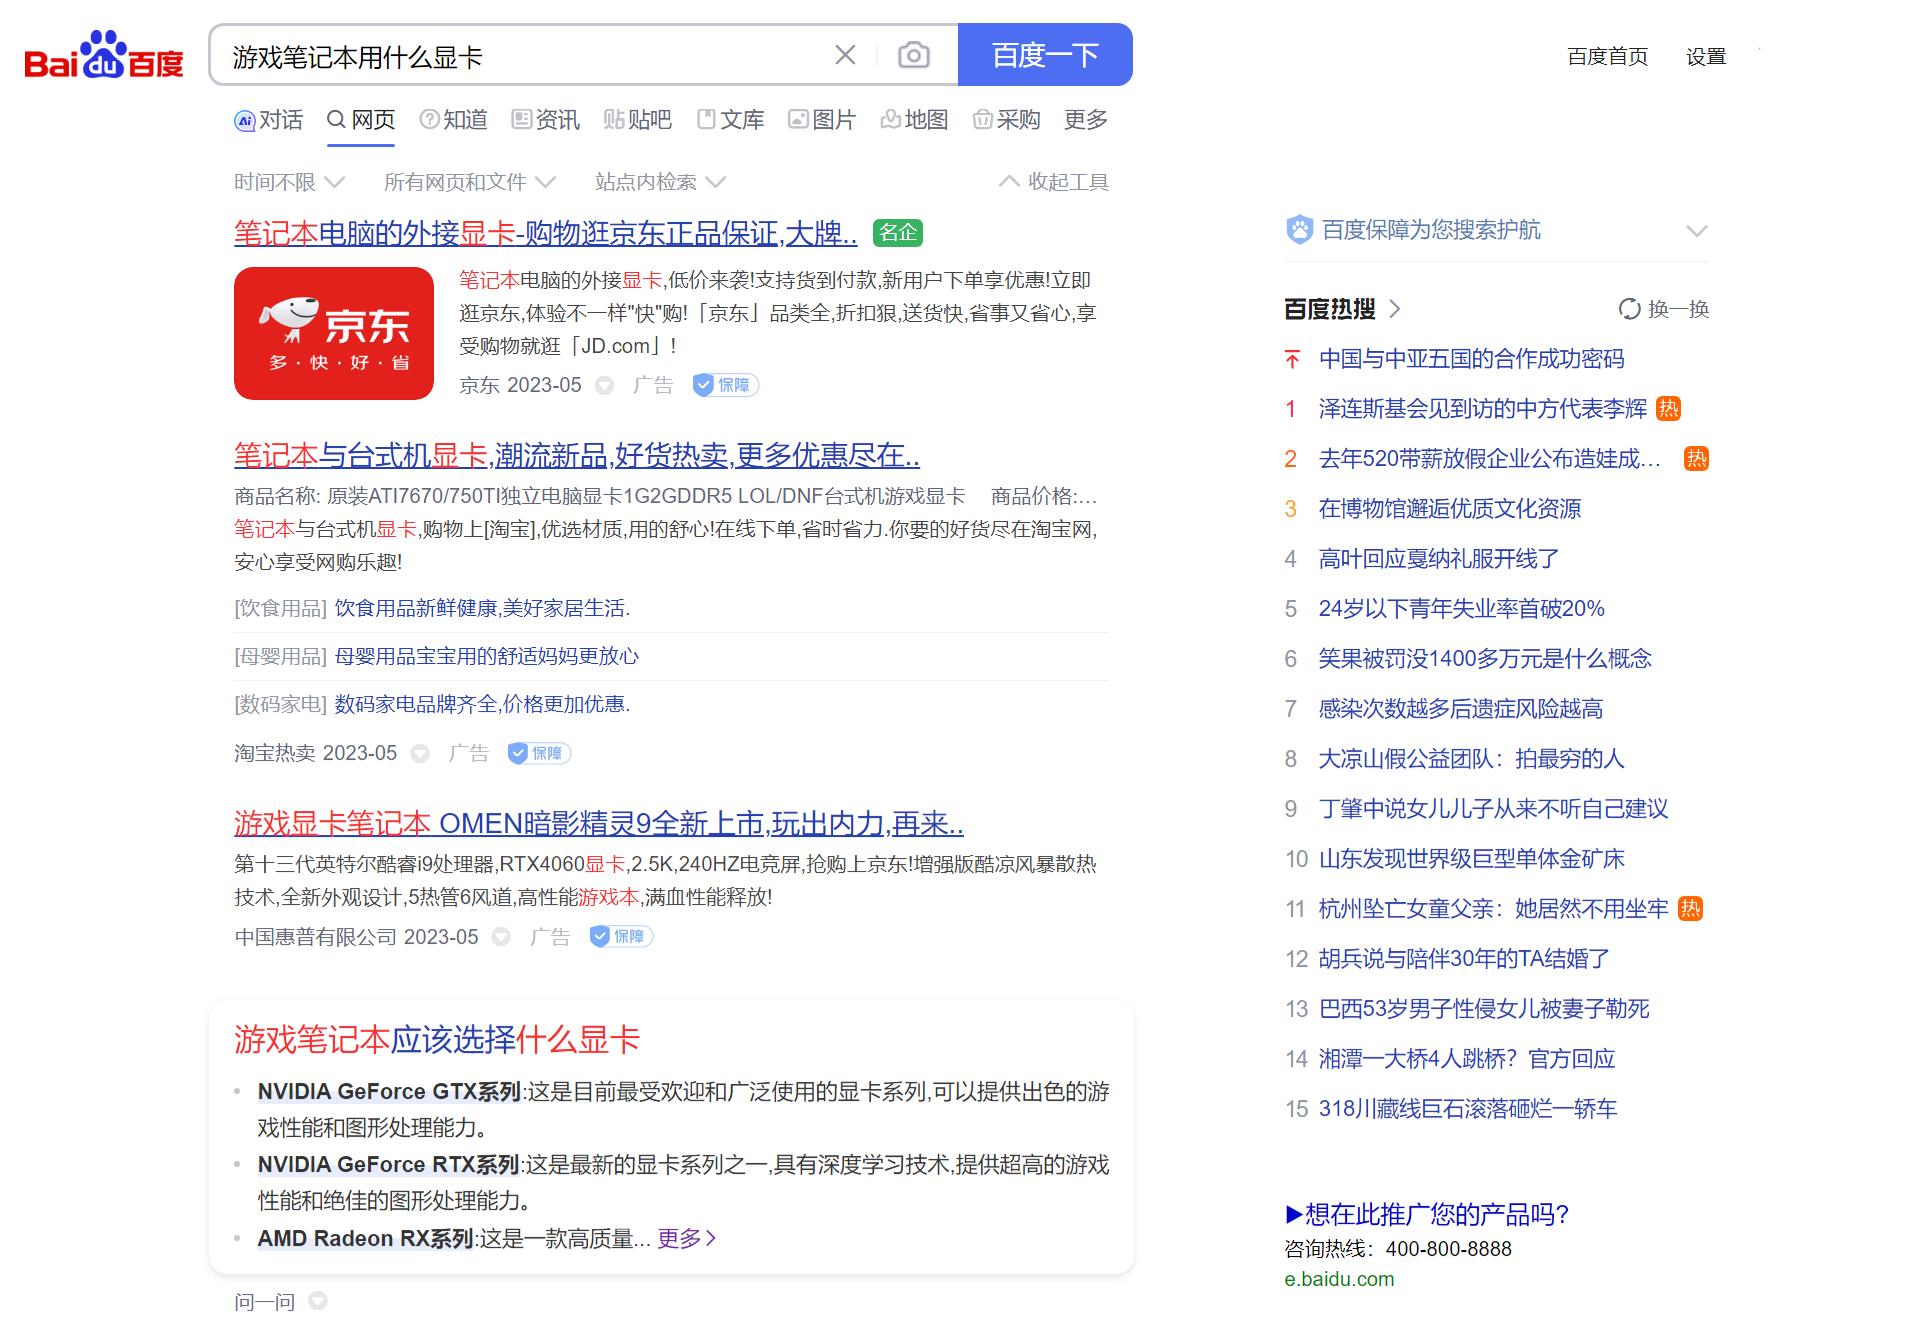This screenshot has width=1920, height=1332.
Task: Open the 地图 tab
Action: tap(916, 119)
